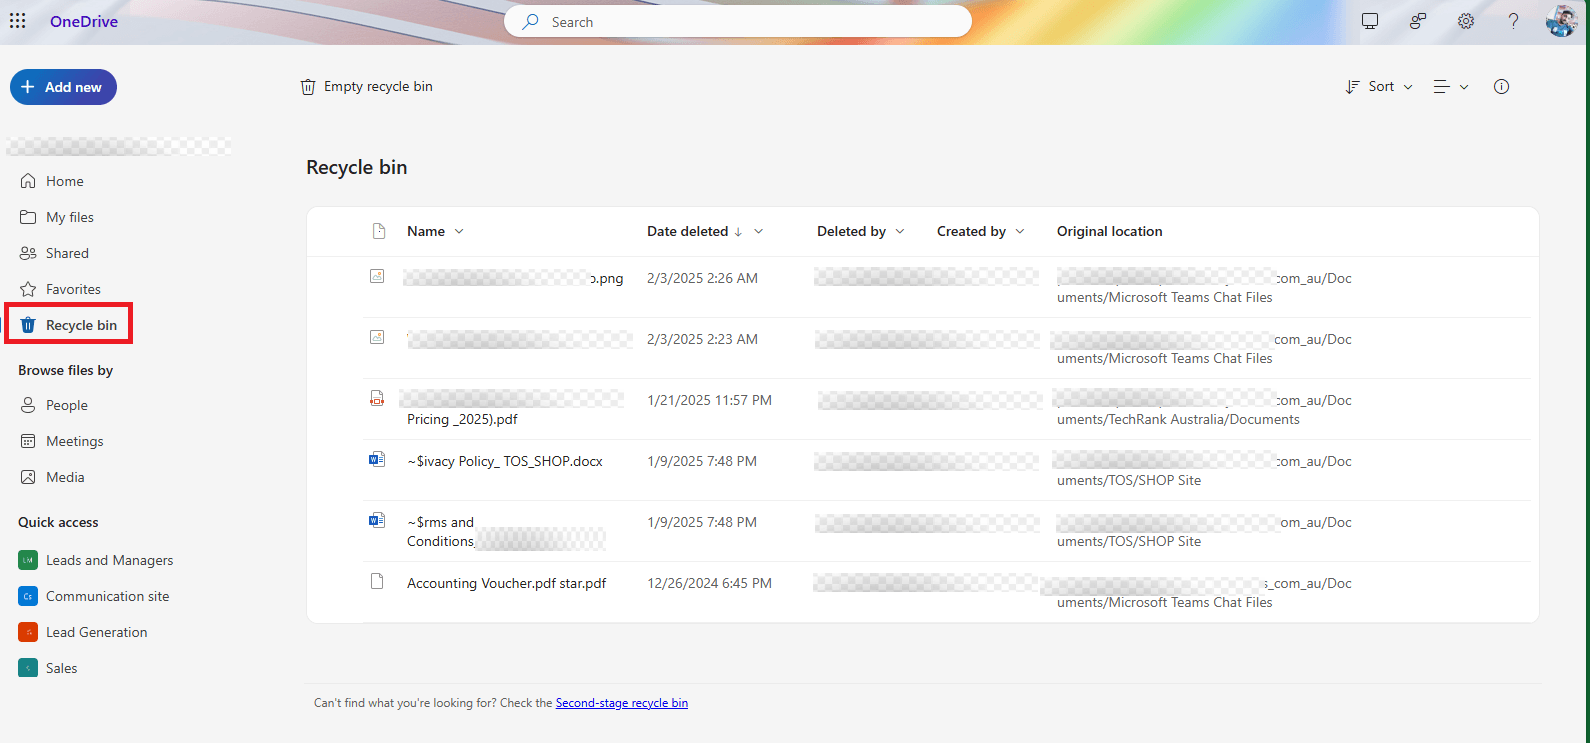Click the Search input field

pyautogui.click(x=738, y=21)
